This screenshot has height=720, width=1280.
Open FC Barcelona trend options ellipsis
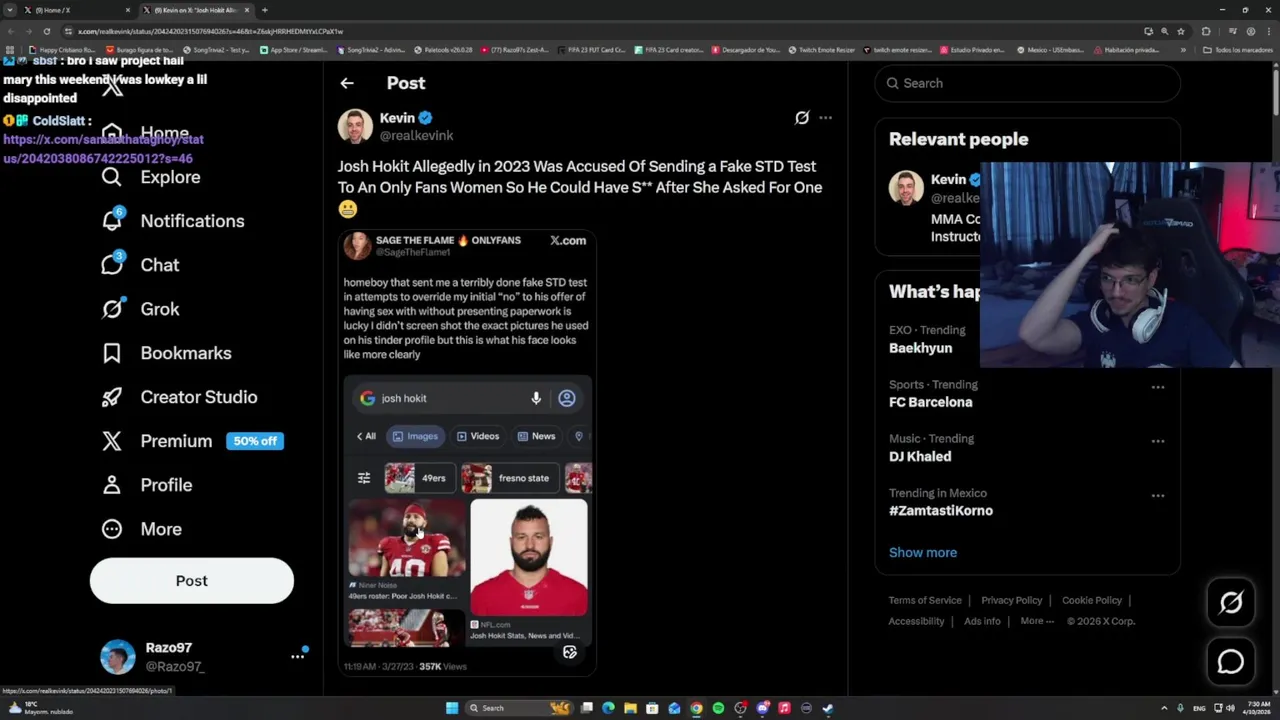click(x=1157, y=387)
